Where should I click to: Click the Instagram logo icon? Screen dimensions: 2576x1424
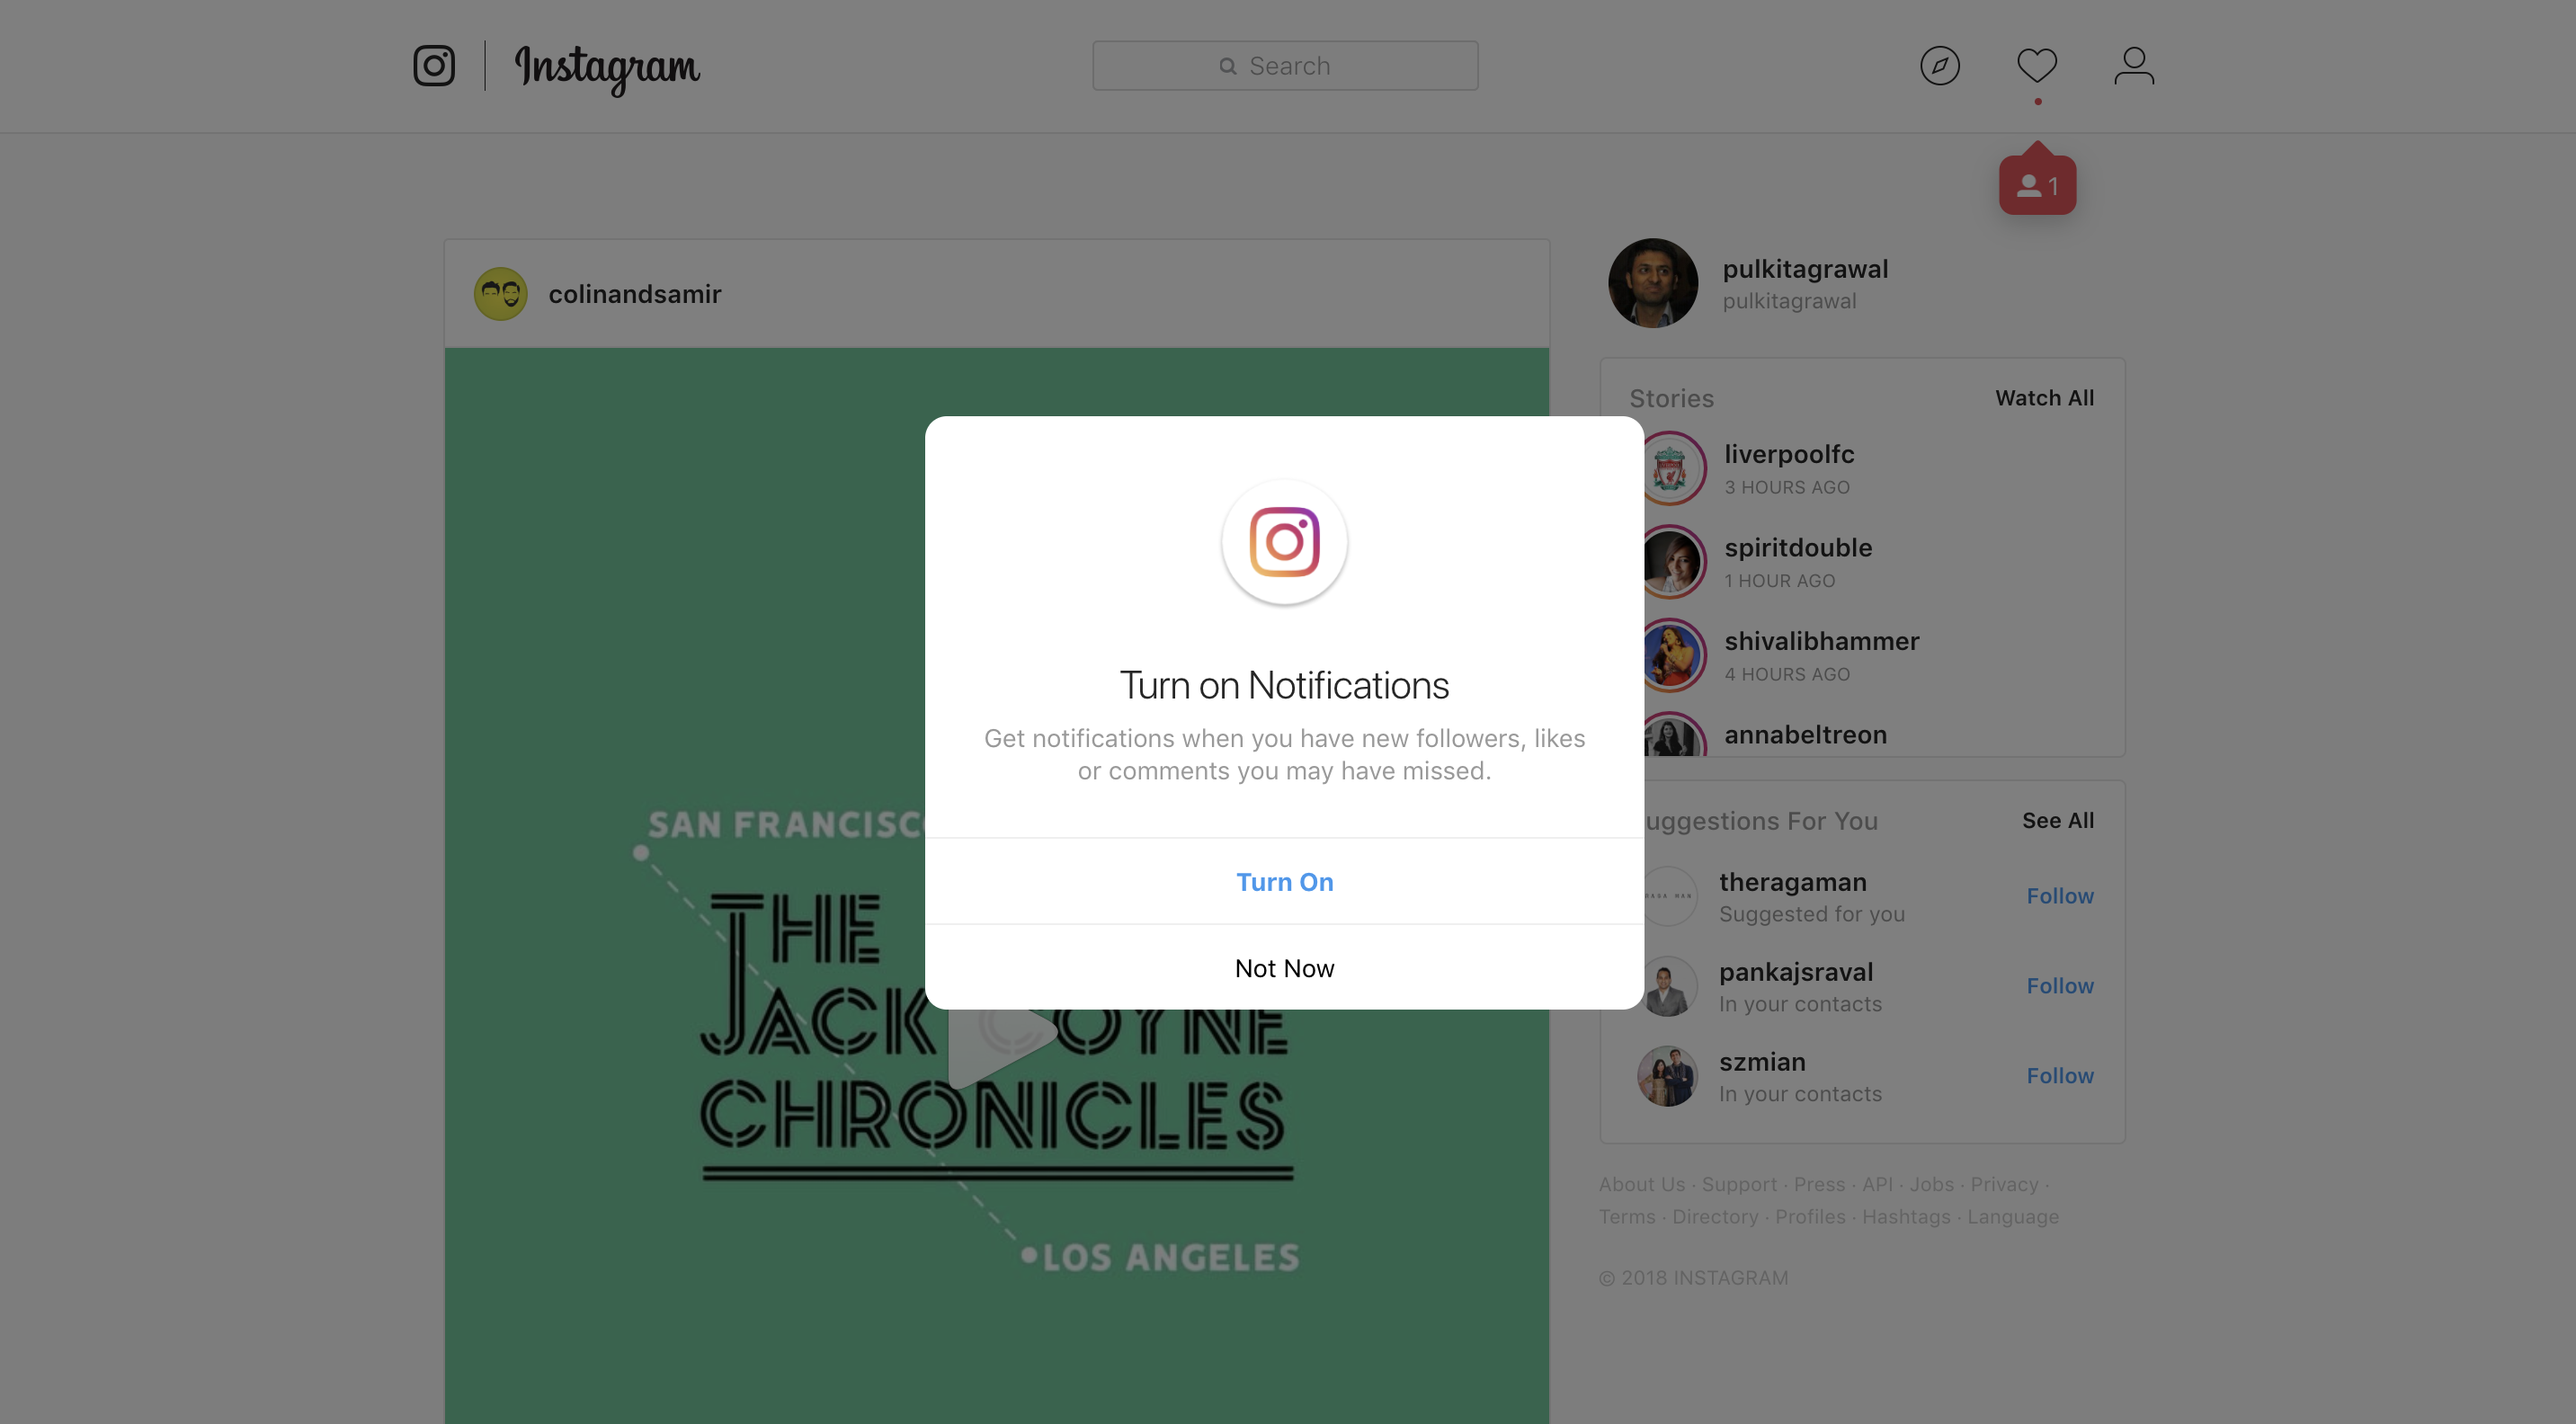pyautogui.click(x=432, y=65)
